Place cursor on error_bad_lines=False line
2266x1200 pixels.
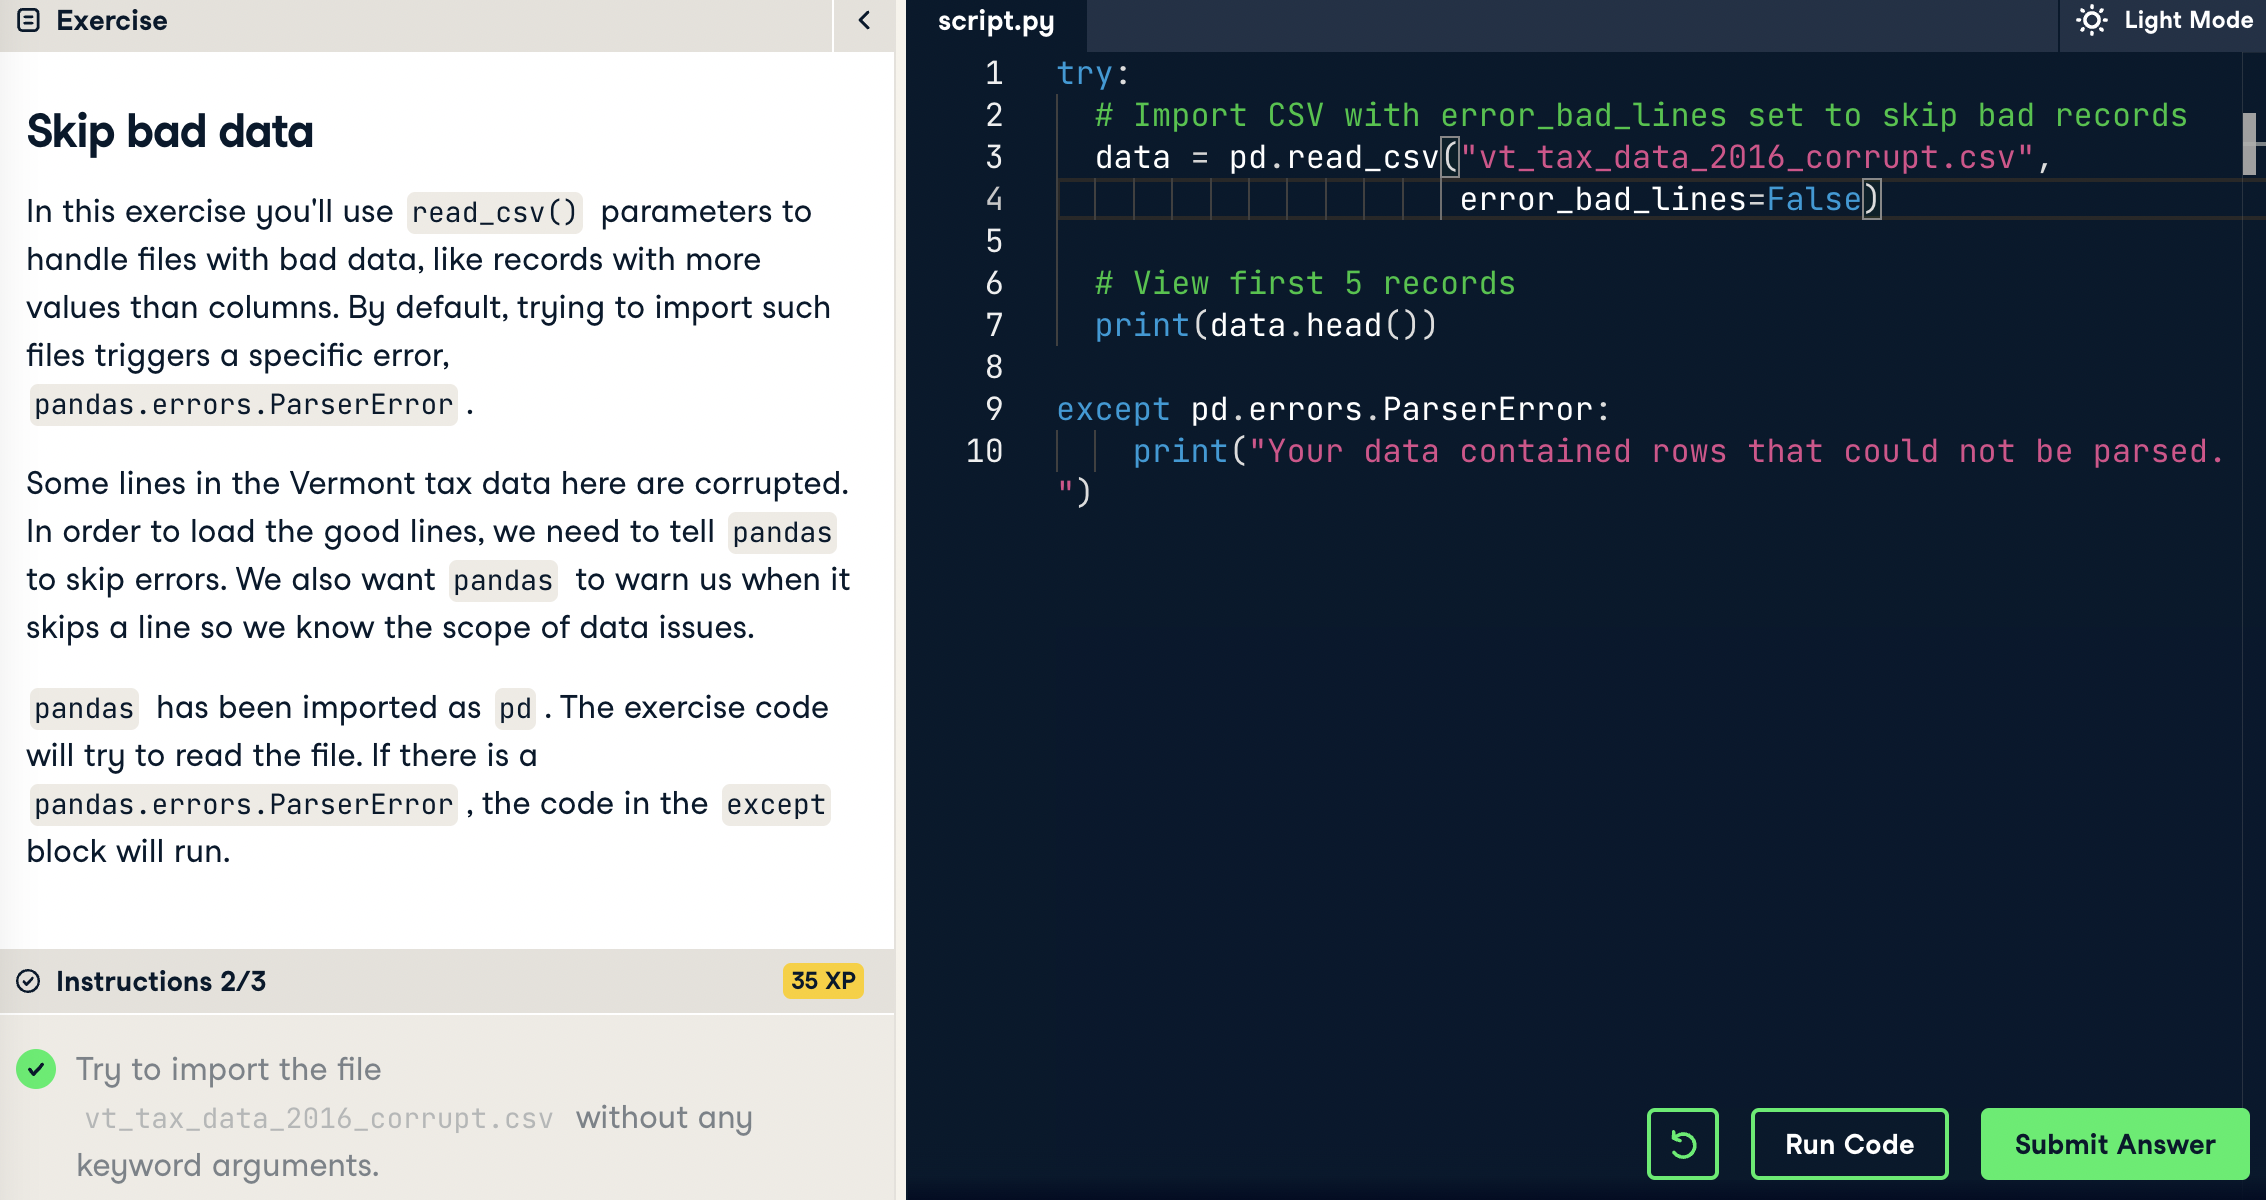pyautogui.click(x=1660, y=199)
